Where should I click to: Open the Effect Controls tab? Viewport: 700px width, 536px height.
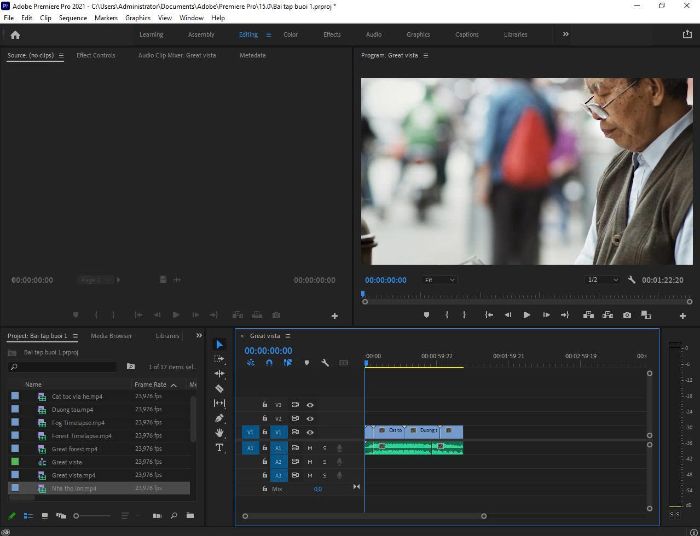click(x=96, y=55)
